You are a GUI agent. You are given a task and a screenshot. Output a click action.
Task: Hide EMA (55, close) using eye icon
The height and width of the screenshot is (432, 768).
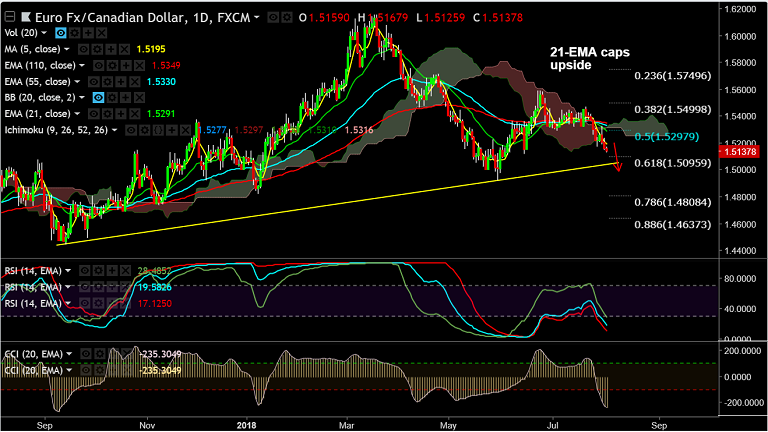[x=94, y=81]
